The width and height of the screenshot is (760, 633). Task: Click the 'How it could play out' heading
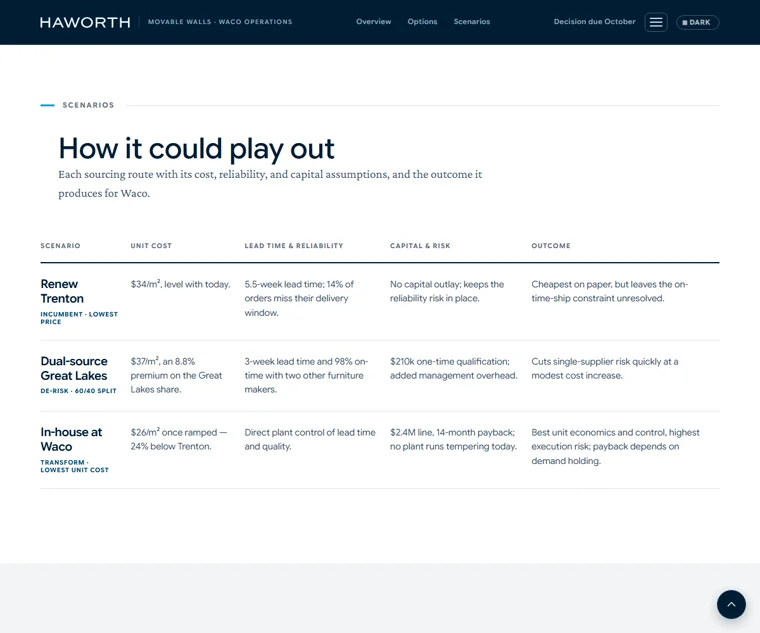click(196, 148)
